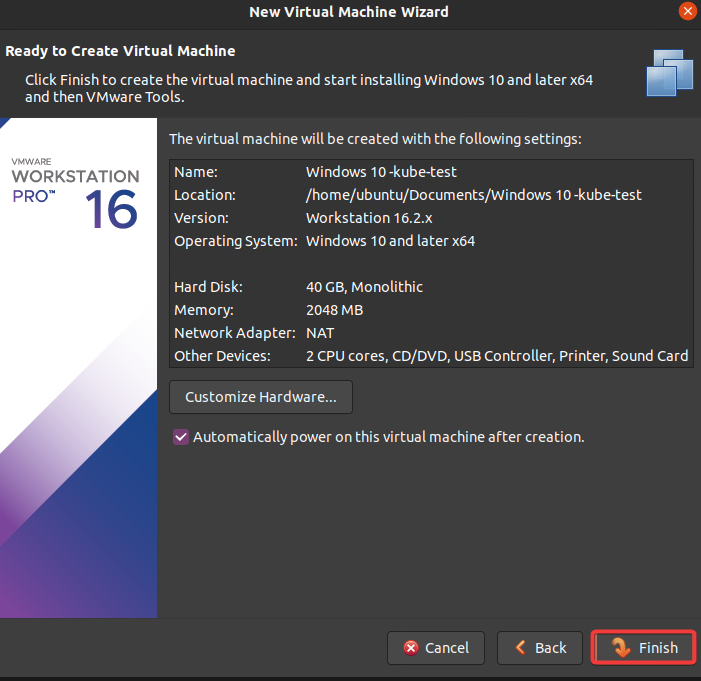The width and height of the screenshot is (701, 681).
Task: Click the Hard Disk: label
Action: point(208,287)
